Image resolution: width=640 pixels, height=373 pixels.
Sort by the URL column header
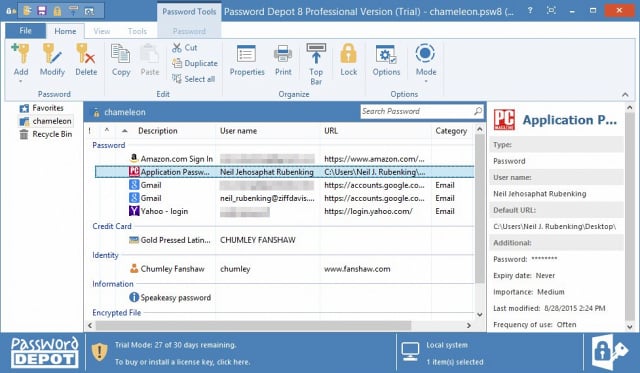point(331,131)
